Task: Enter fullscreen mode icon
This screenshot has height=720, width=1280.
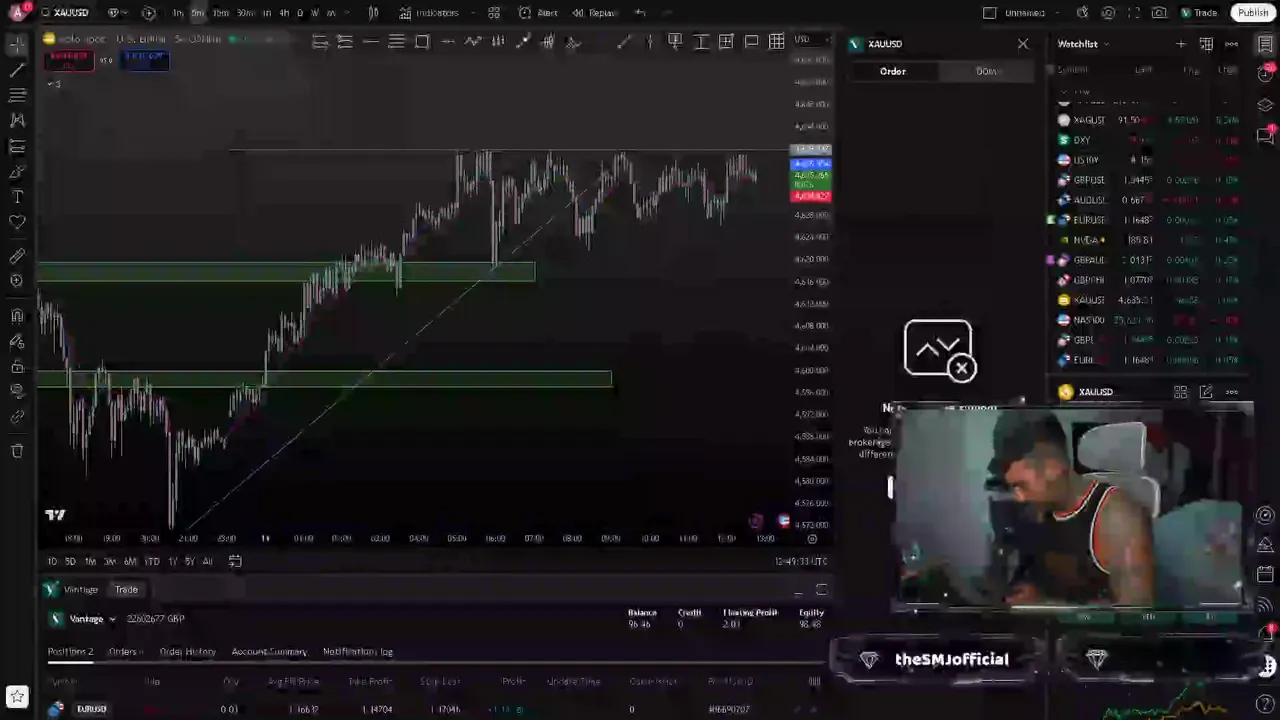Action: pos(1133,13)
